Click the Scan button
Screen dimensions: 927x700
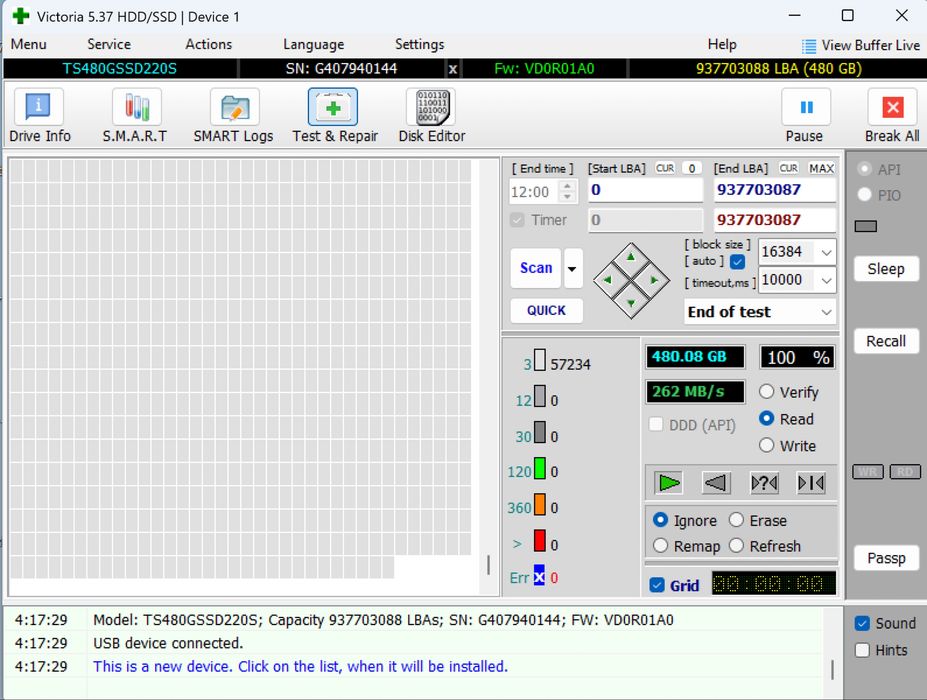536,268
